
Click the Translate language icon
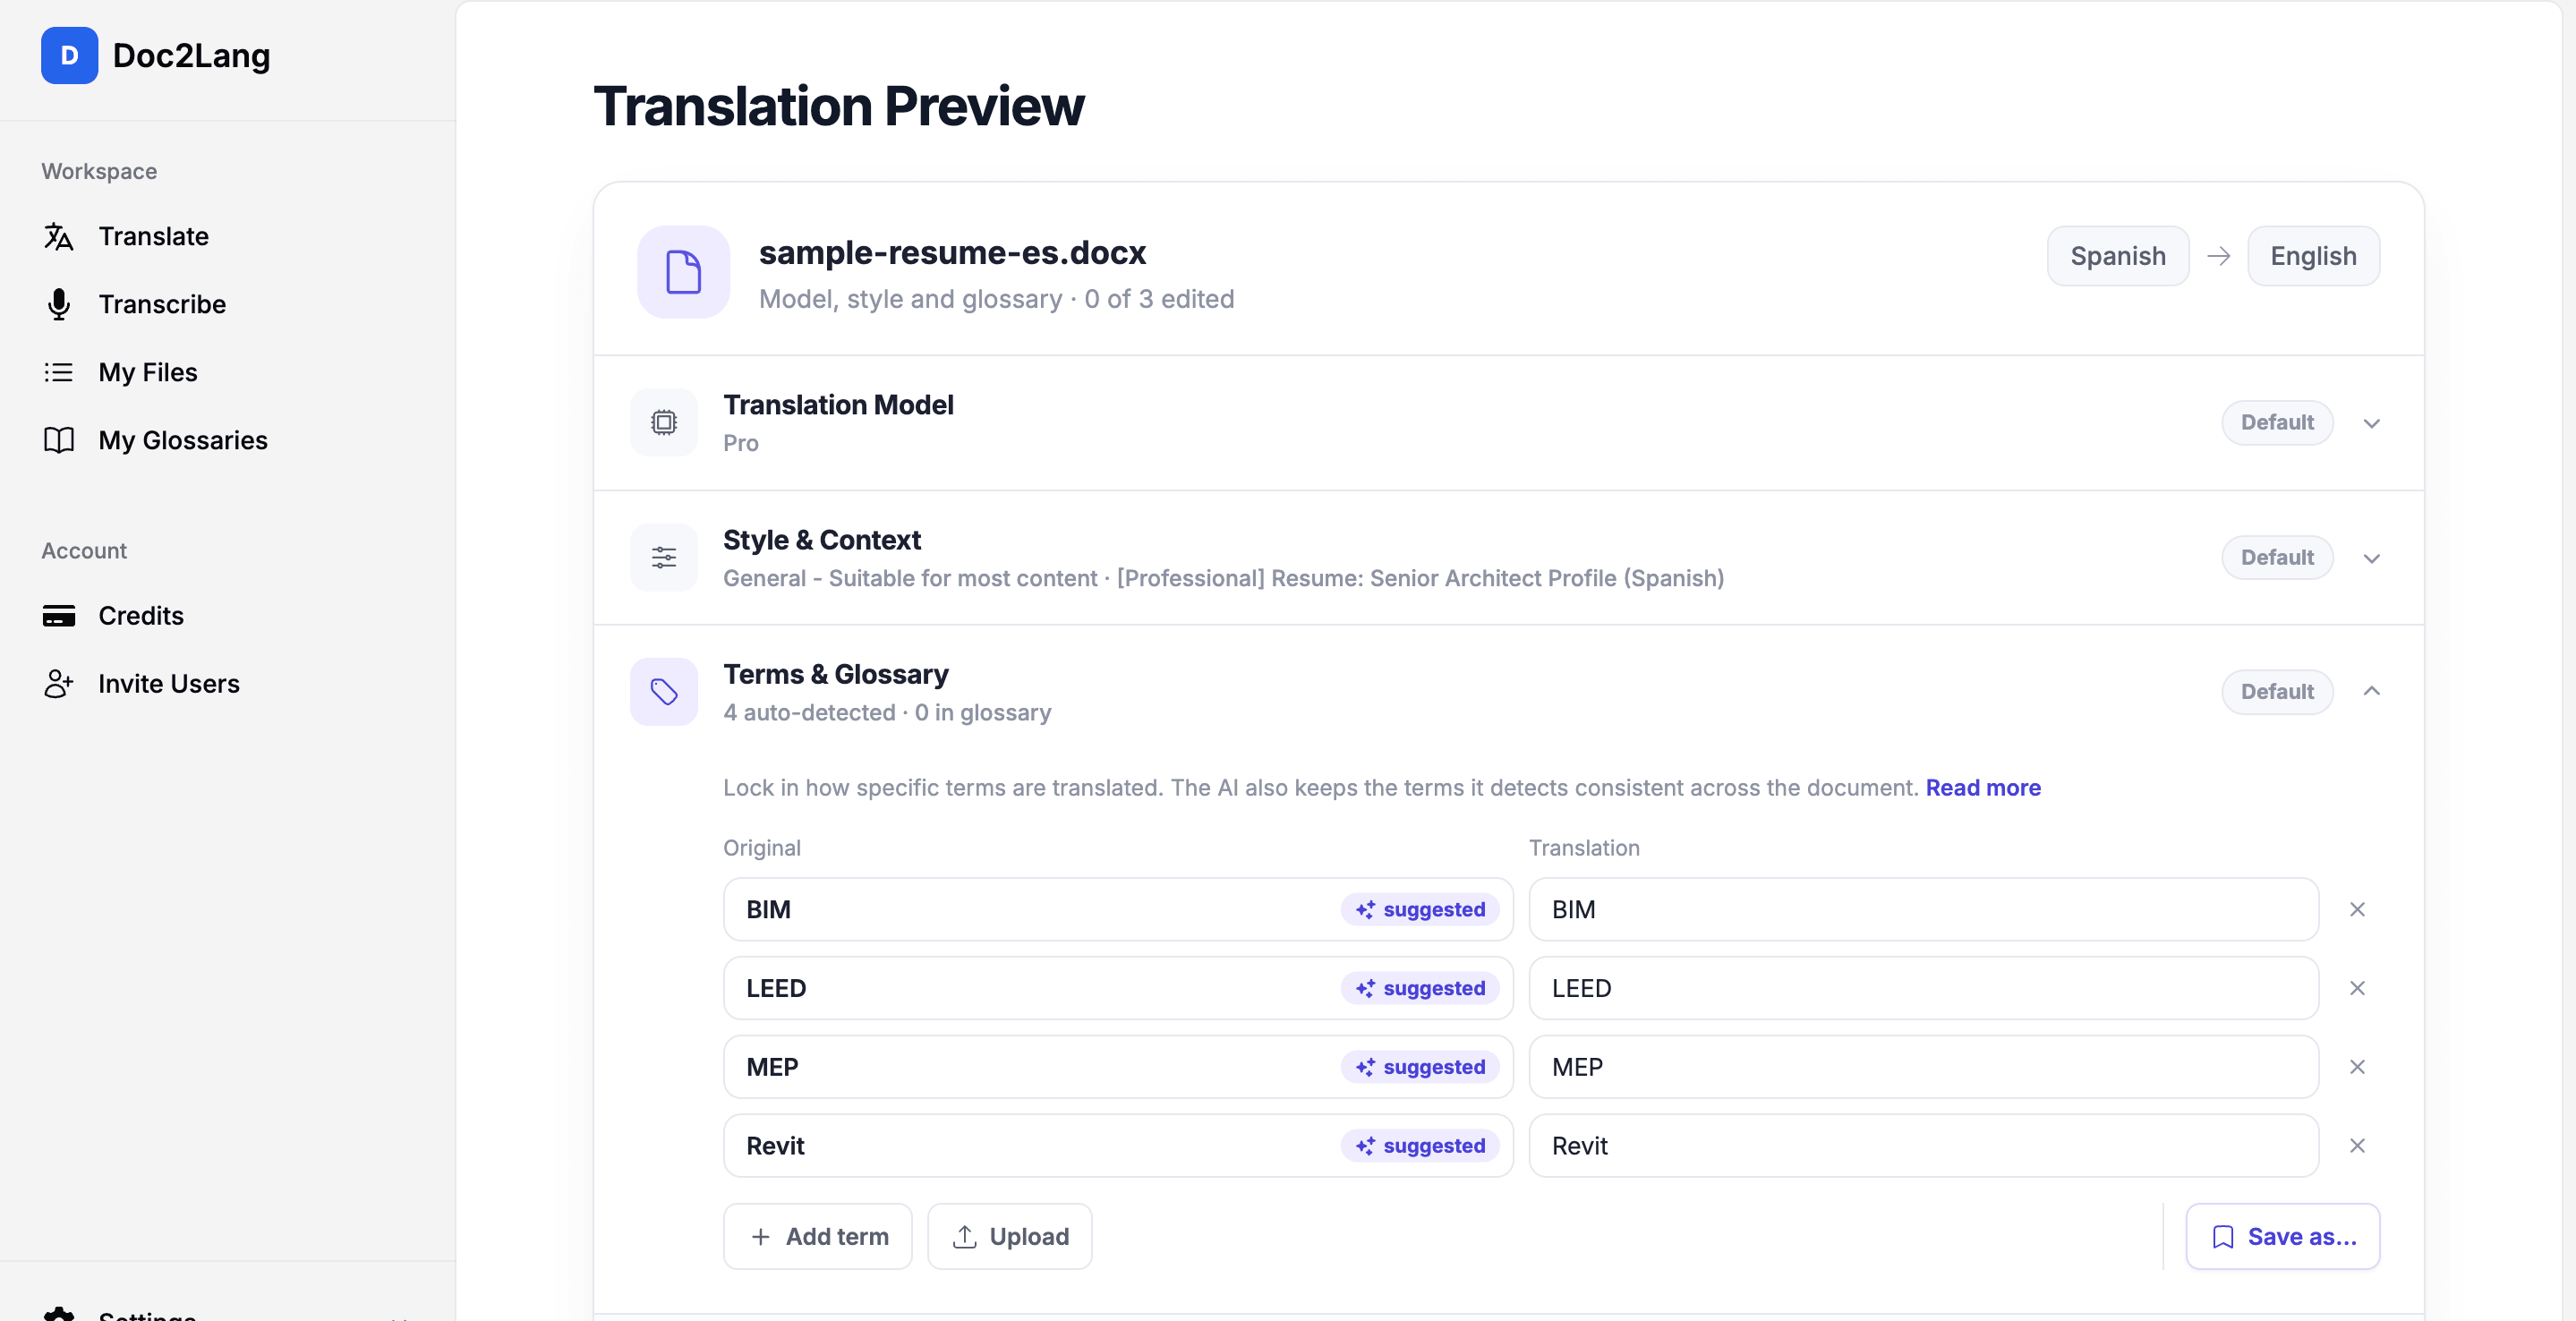(59, 236)
